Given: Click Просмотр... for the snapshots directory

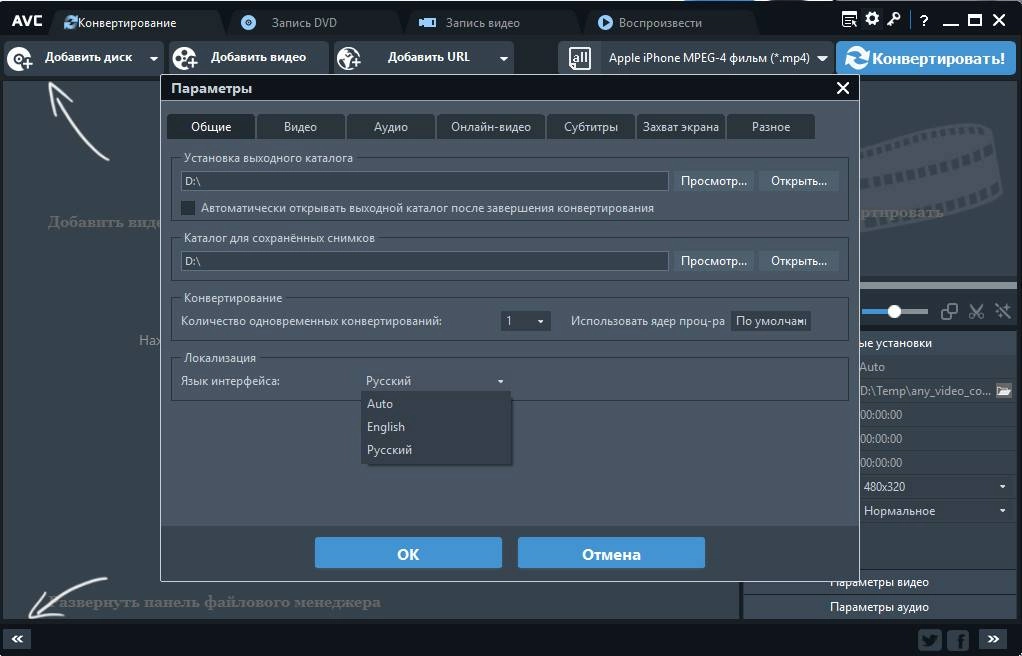Looking at the screenshot, I should (x=714, y=261).
